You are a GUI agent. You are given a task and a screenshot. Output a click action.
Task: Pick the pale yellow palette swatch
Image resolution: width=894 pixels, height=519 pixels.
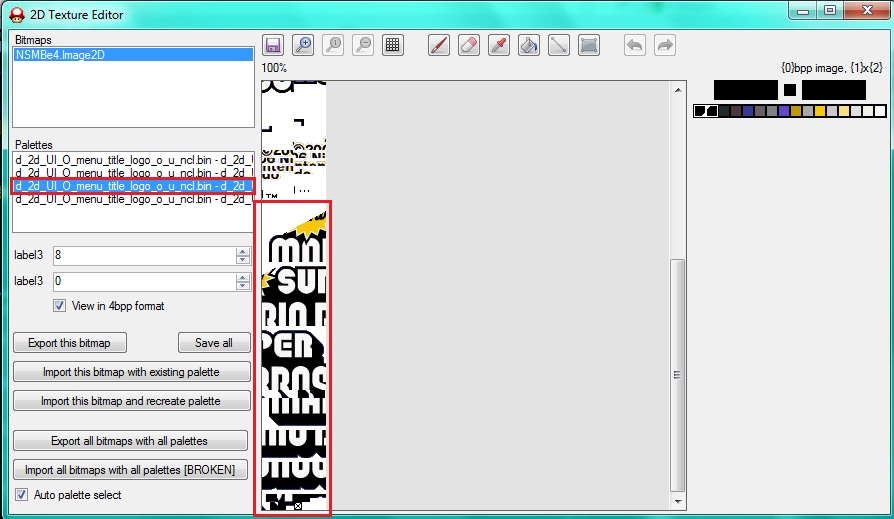point(844,111)
